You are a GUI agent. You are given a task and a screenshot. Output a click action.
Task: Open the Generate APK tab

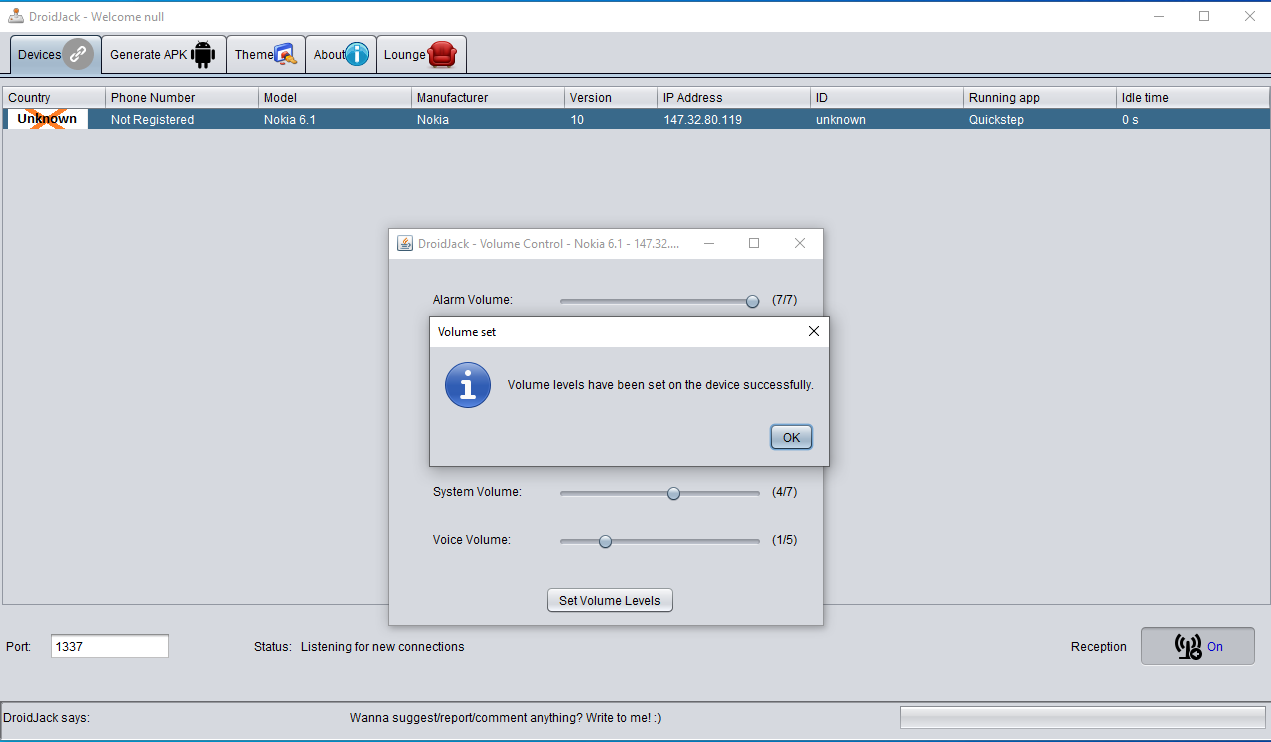pyautogui.click(x=164, y=54)
